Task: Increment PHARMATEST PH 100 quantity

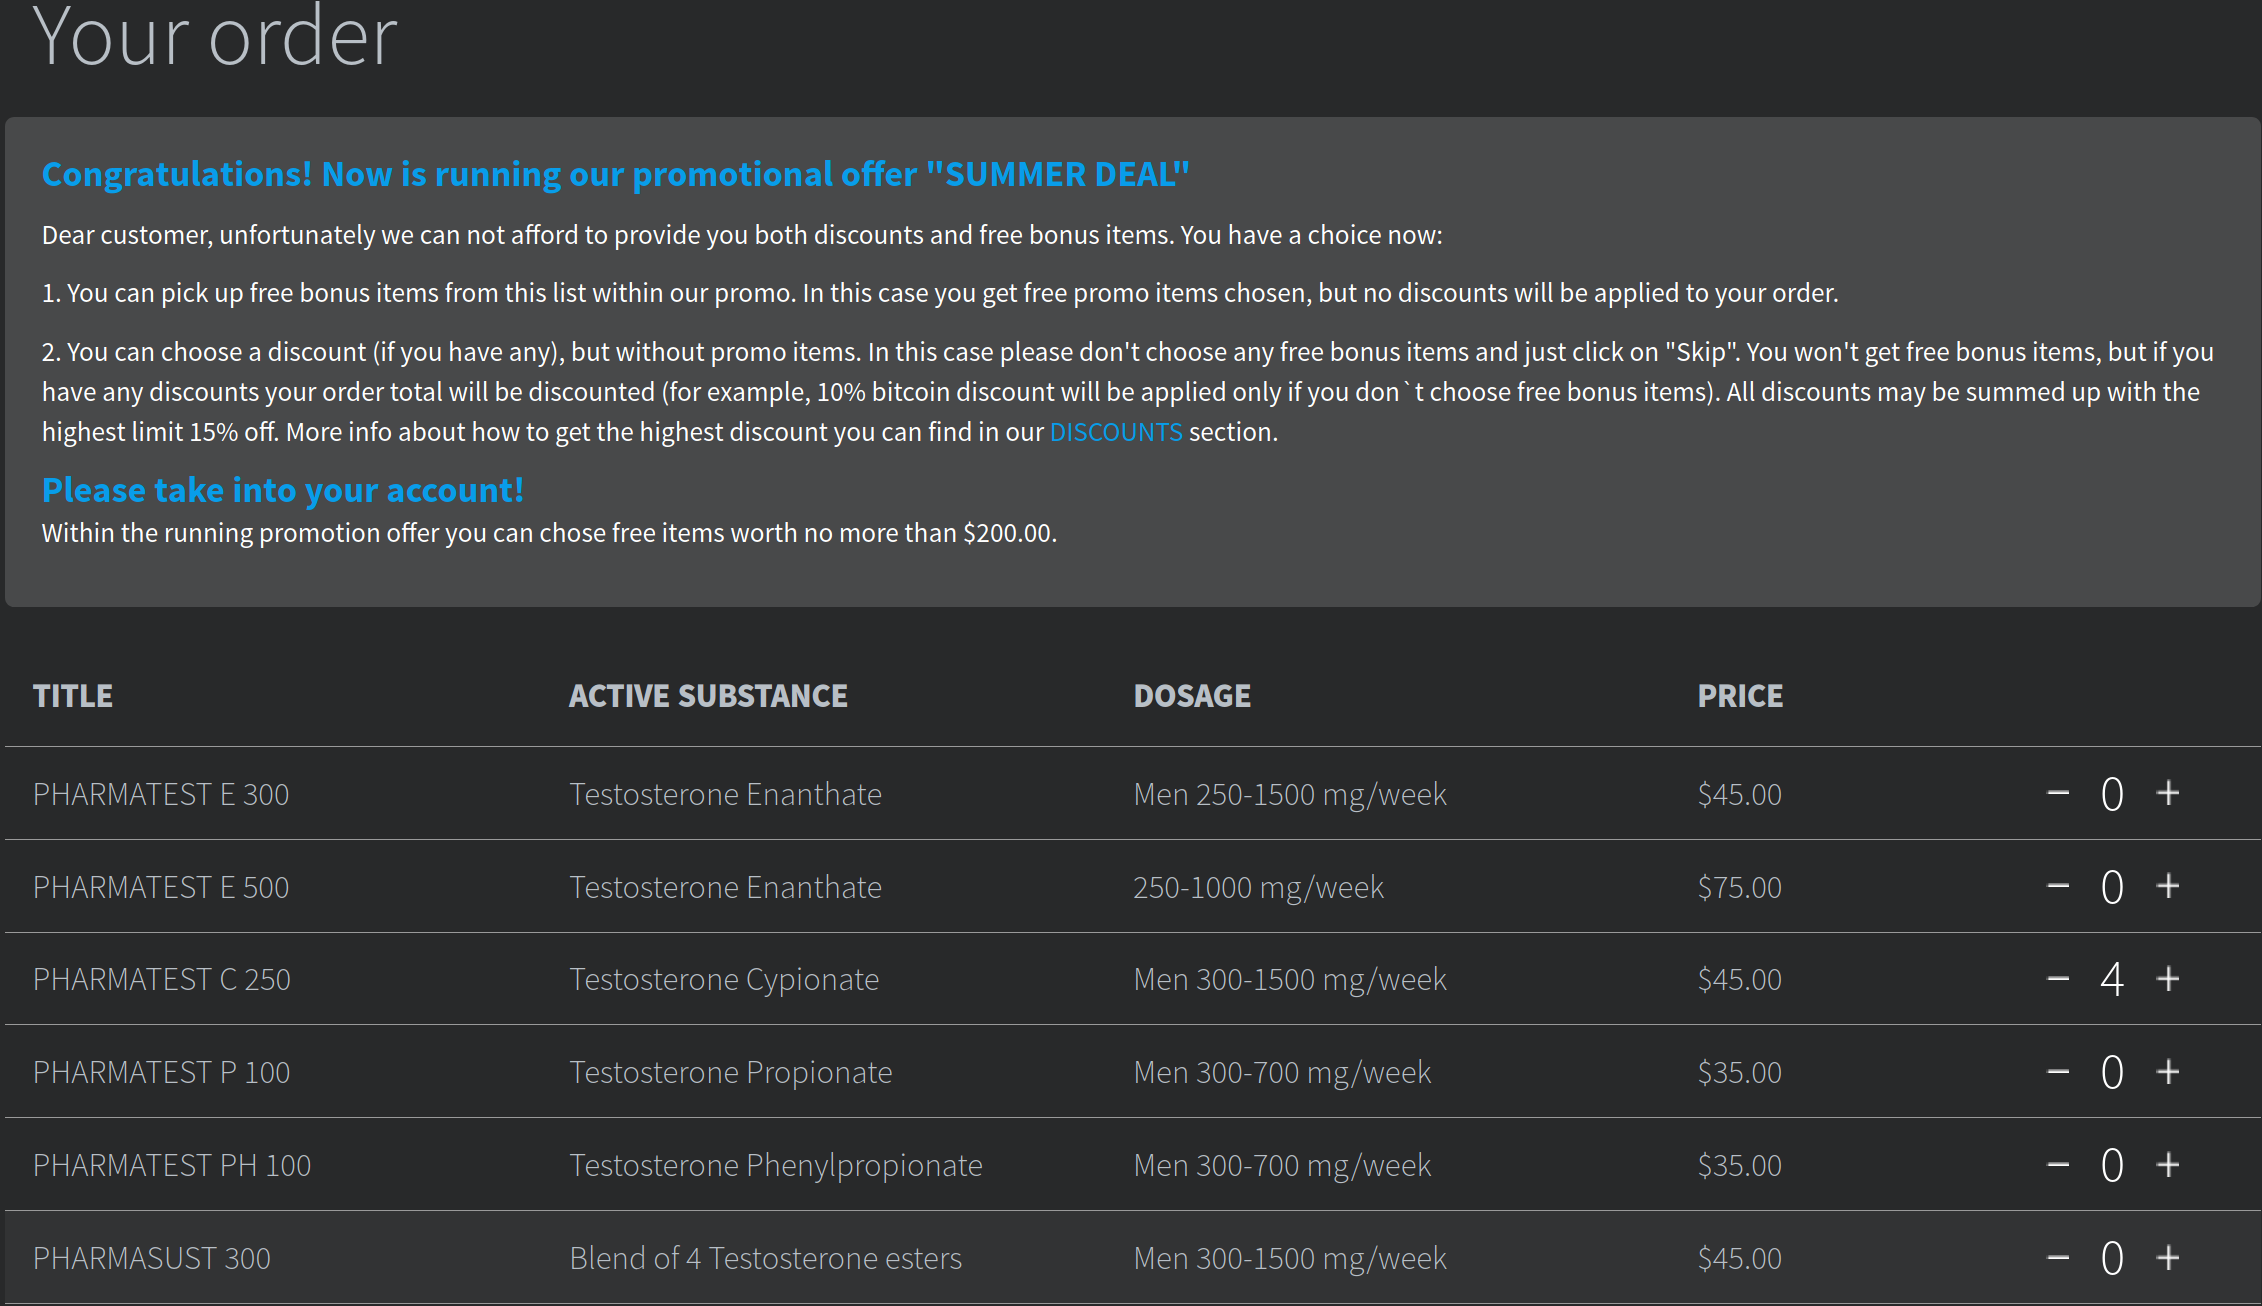Action: 2168,1165
